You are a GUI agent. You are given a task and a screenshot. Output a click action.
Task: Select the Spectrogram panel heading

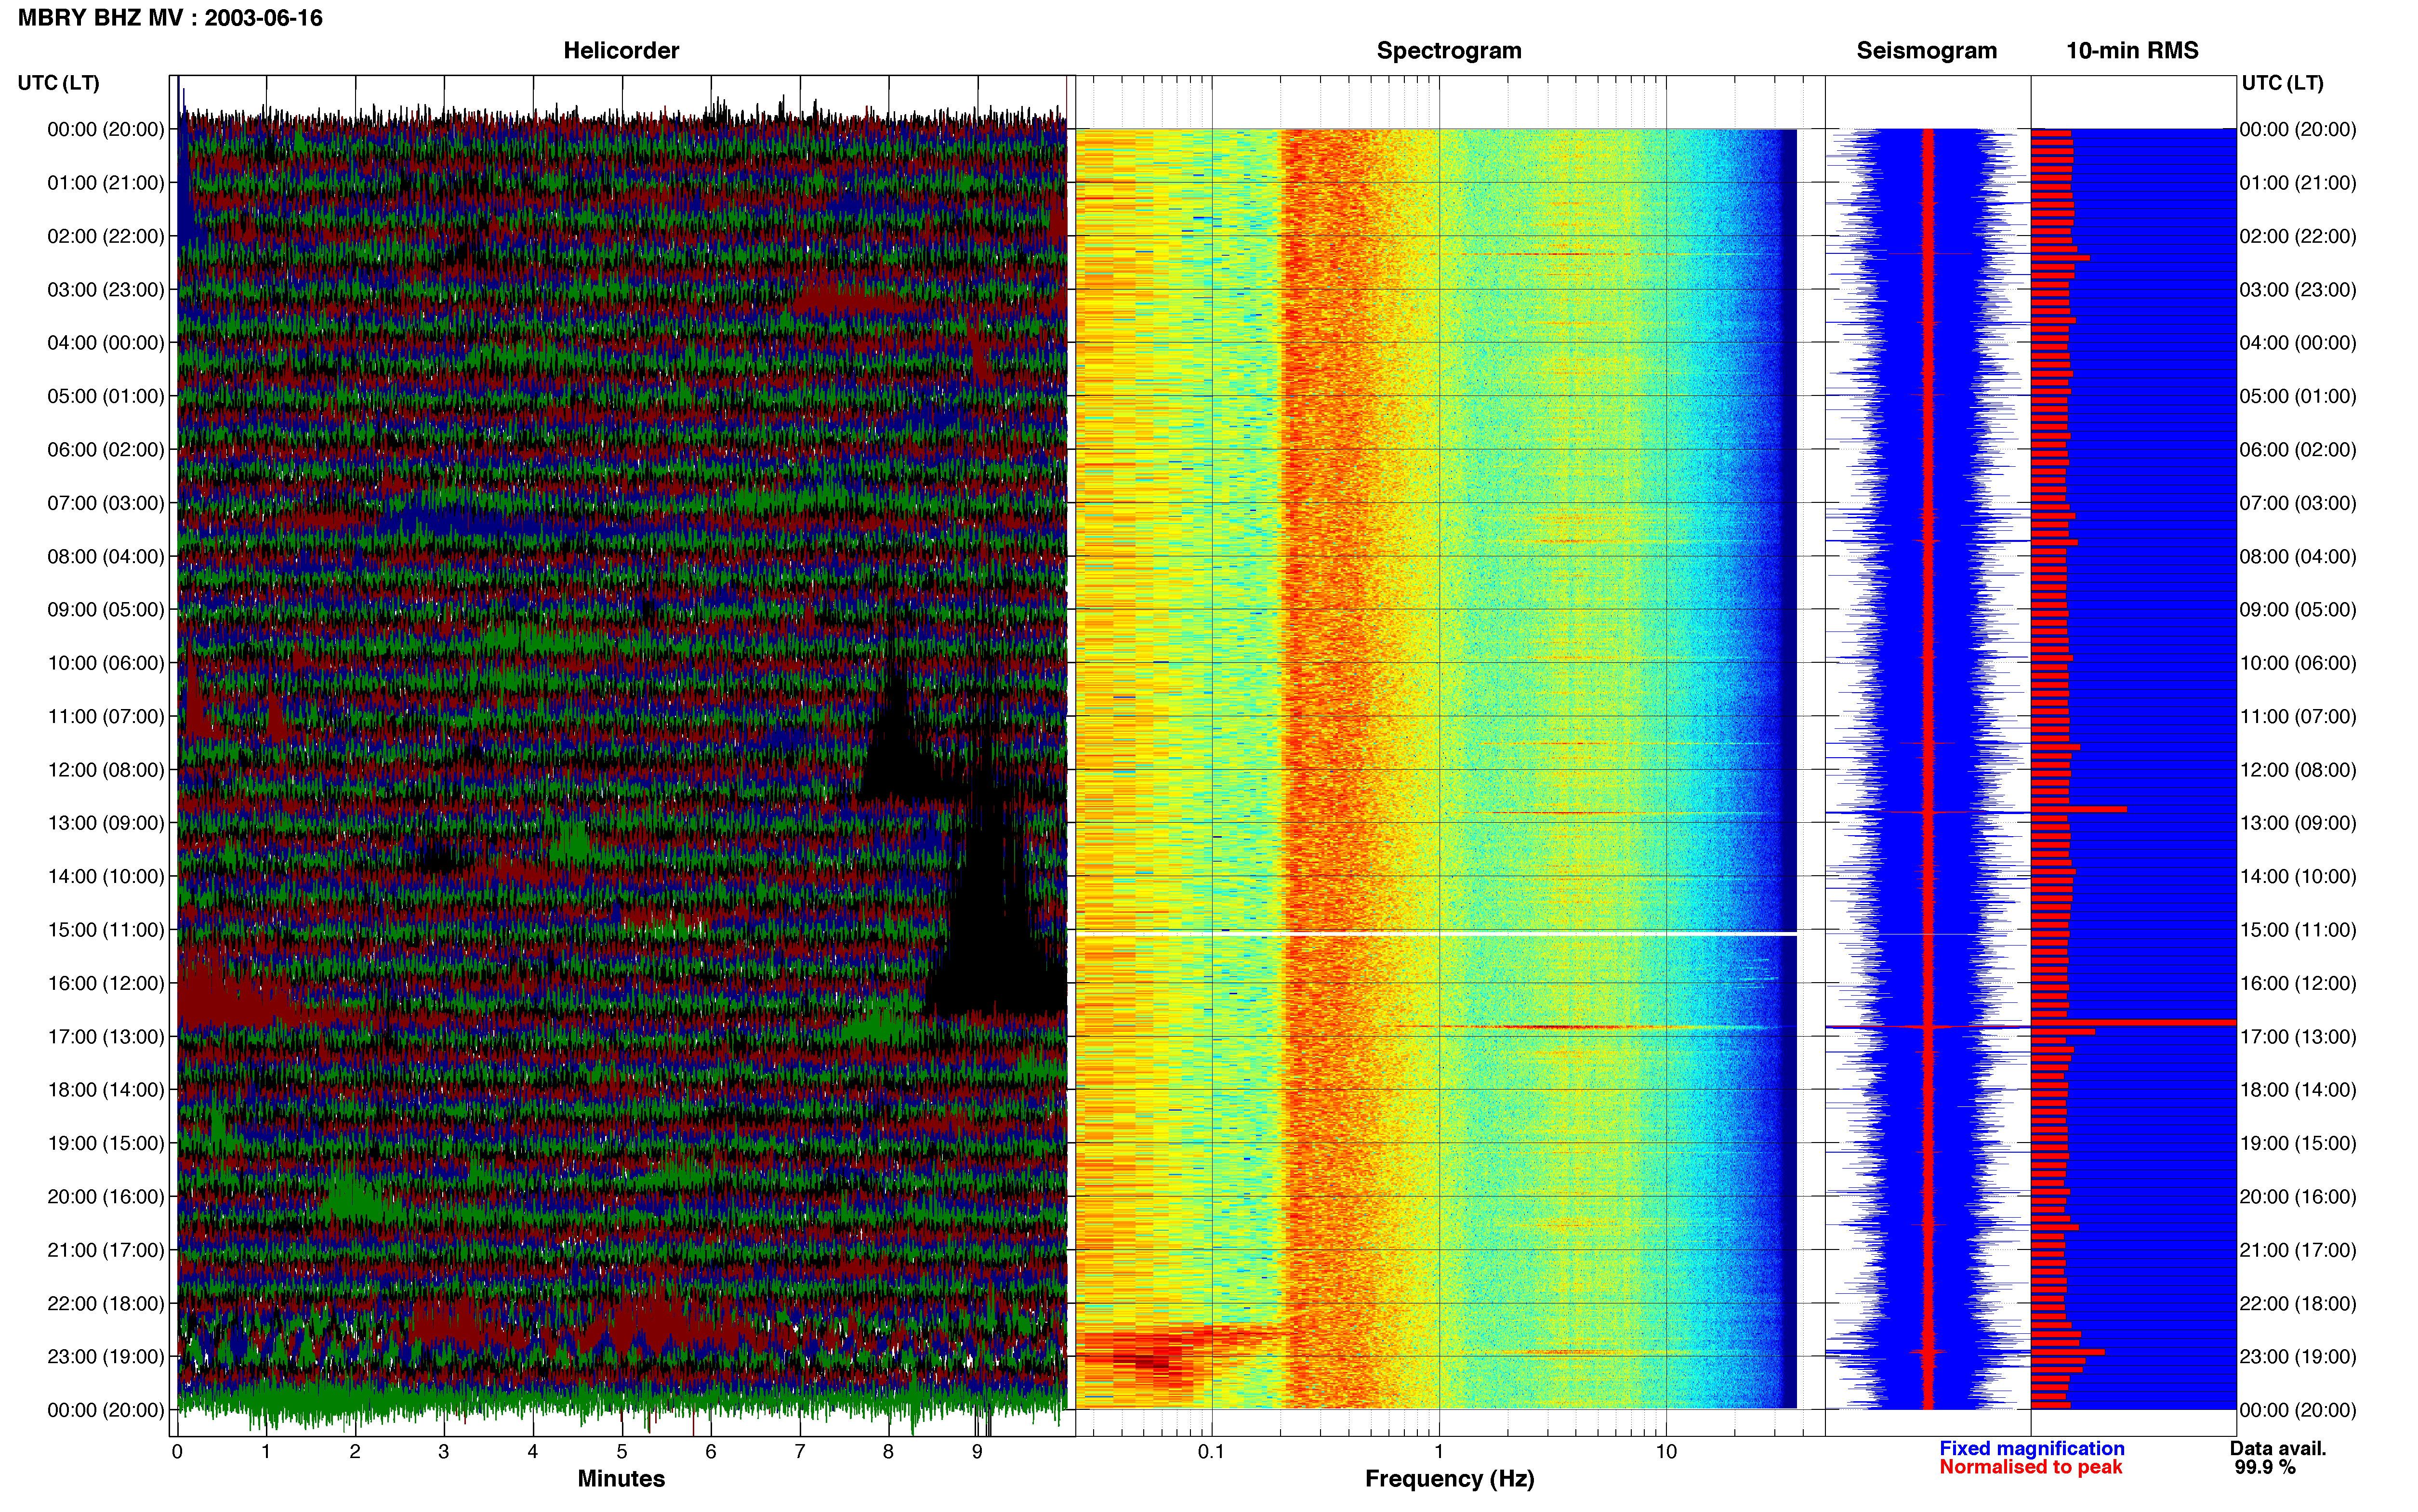click(1449, 51)
